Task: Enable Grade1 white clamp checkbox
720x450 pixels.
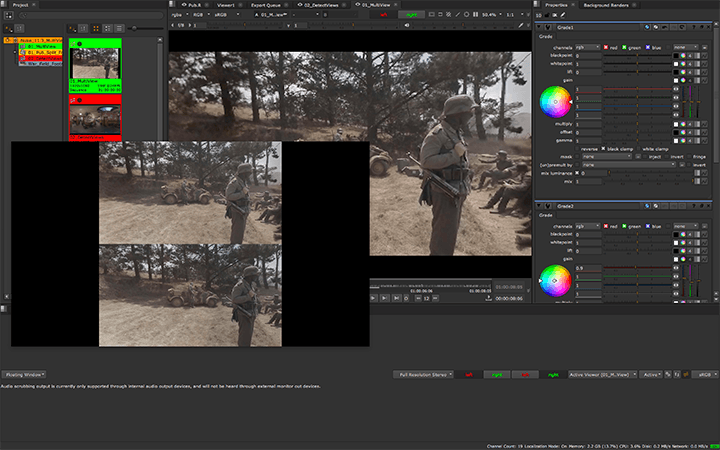Action: click(x=638, y=149)
